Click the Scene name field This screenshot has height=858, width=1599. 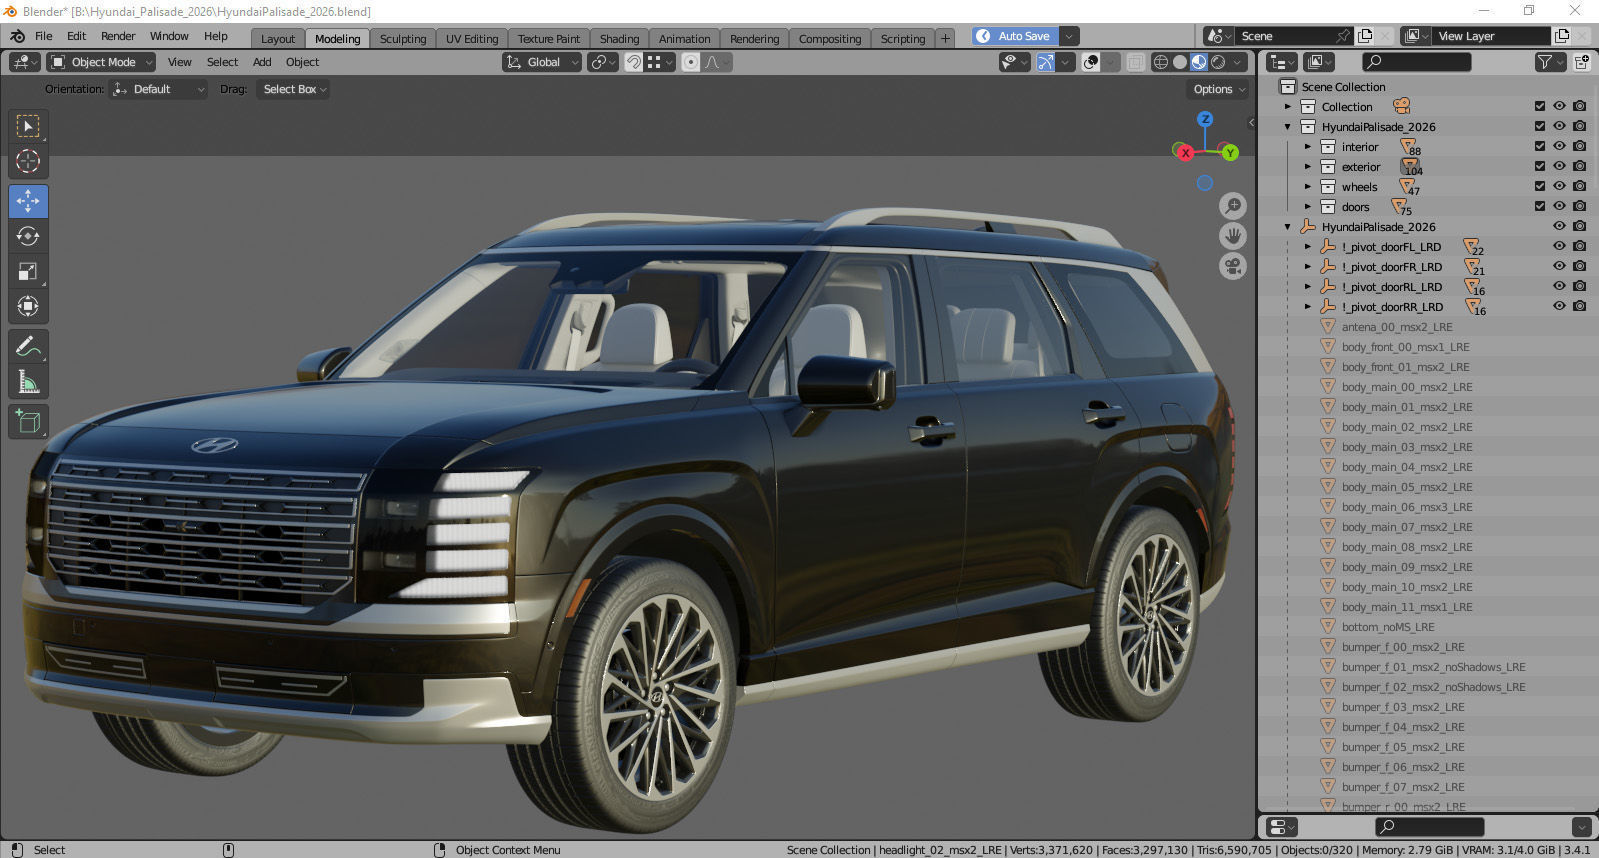pos(1286,36)
